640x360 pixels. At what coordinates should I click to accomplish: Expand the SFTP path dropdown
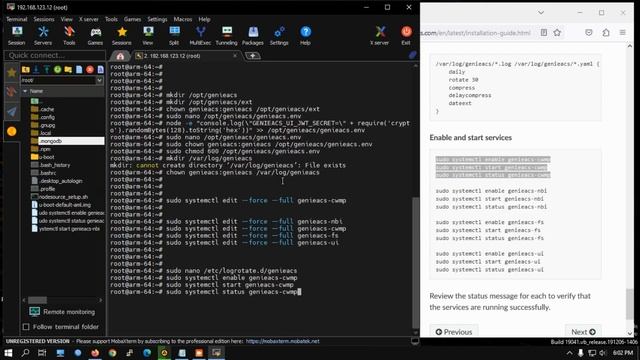pos(99,80)
